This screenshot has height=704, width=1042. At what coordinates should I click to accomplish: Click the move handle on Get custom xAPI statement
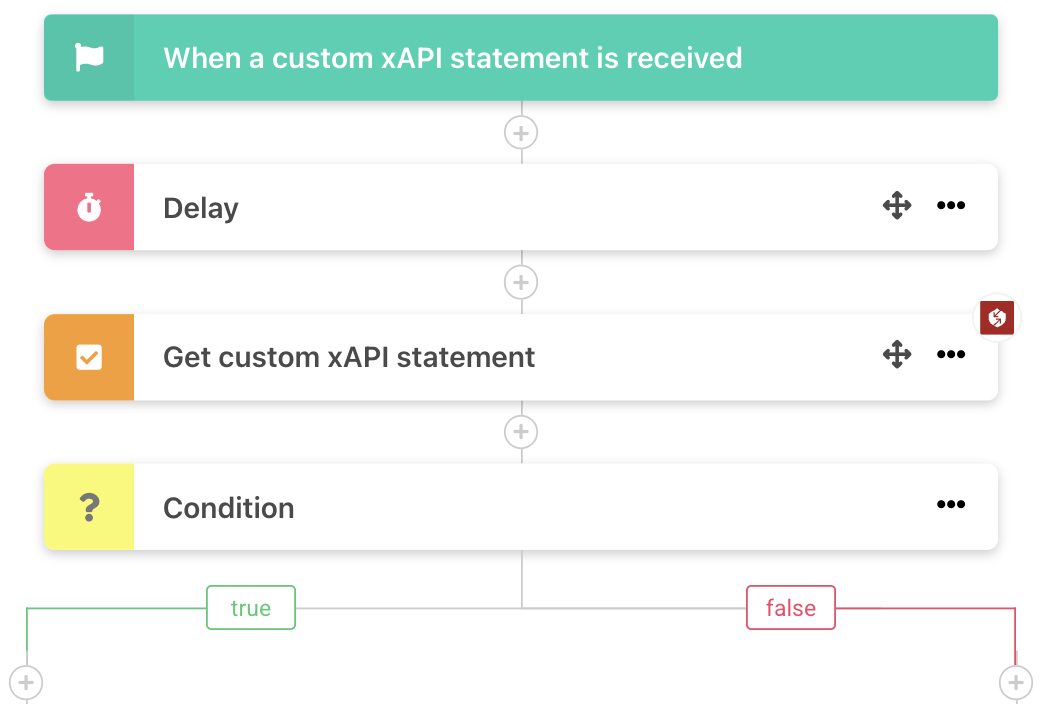click(897, 354)
